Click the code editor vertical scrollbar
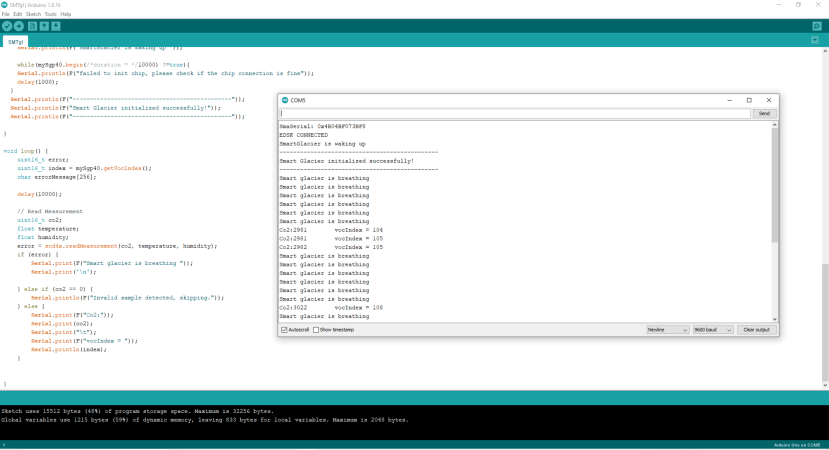Image resolution: width=829 pixels, height=450 pixels. coord(825,323)
